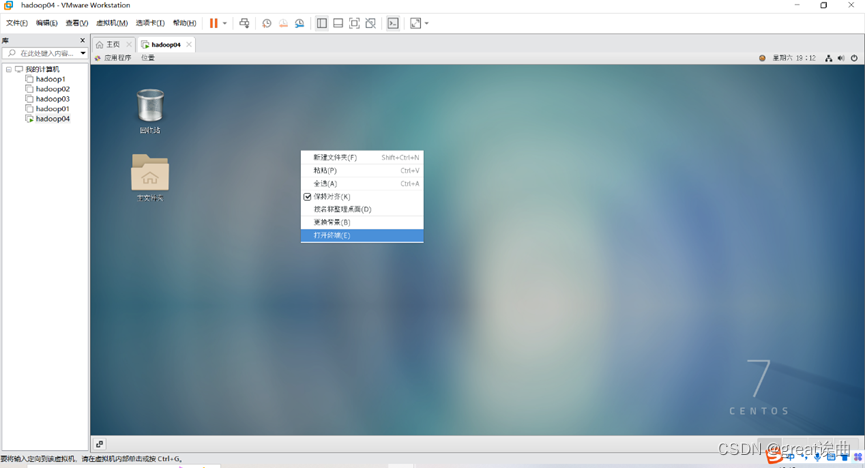Click the power icon in CentOS panel
The width and height of the screenshot is (865, 468).
point(854,58)
